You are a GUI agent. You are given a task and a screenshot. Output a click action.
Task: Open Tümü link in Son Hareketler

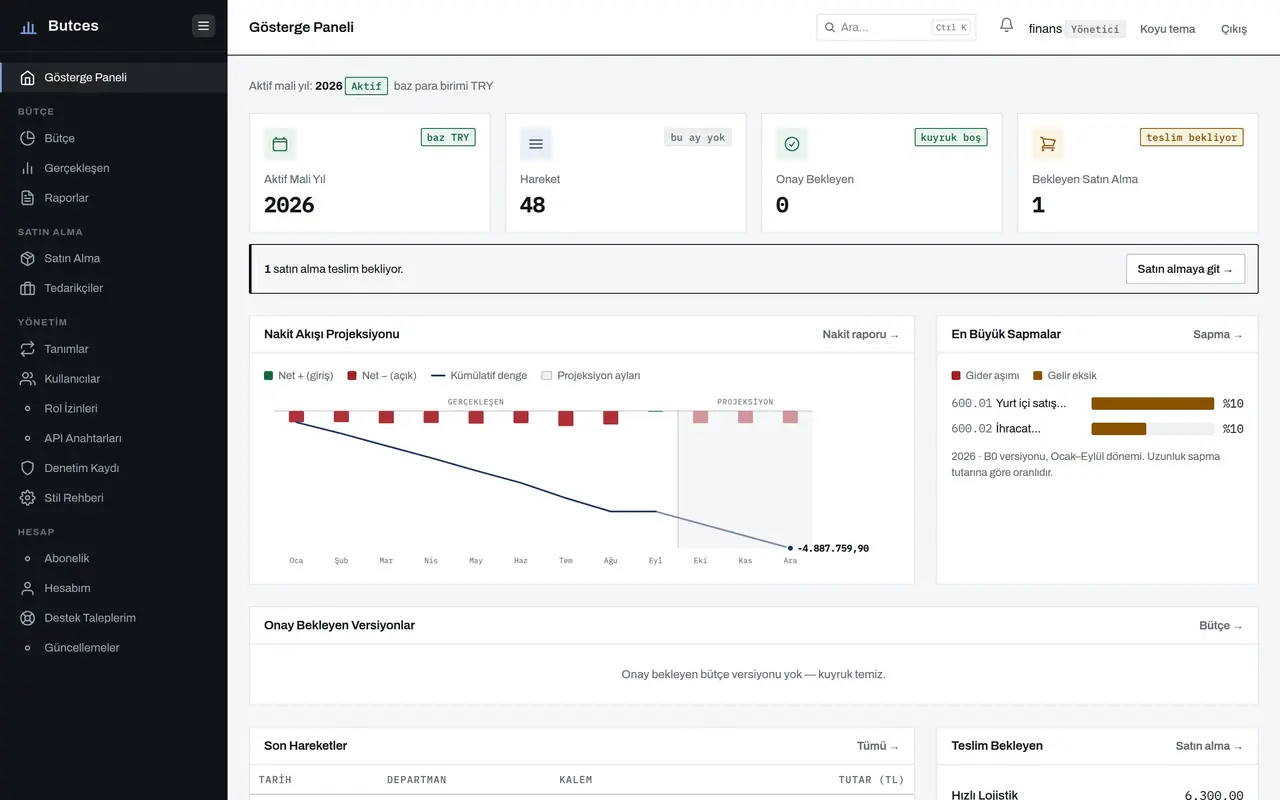[x=878, y=746]
